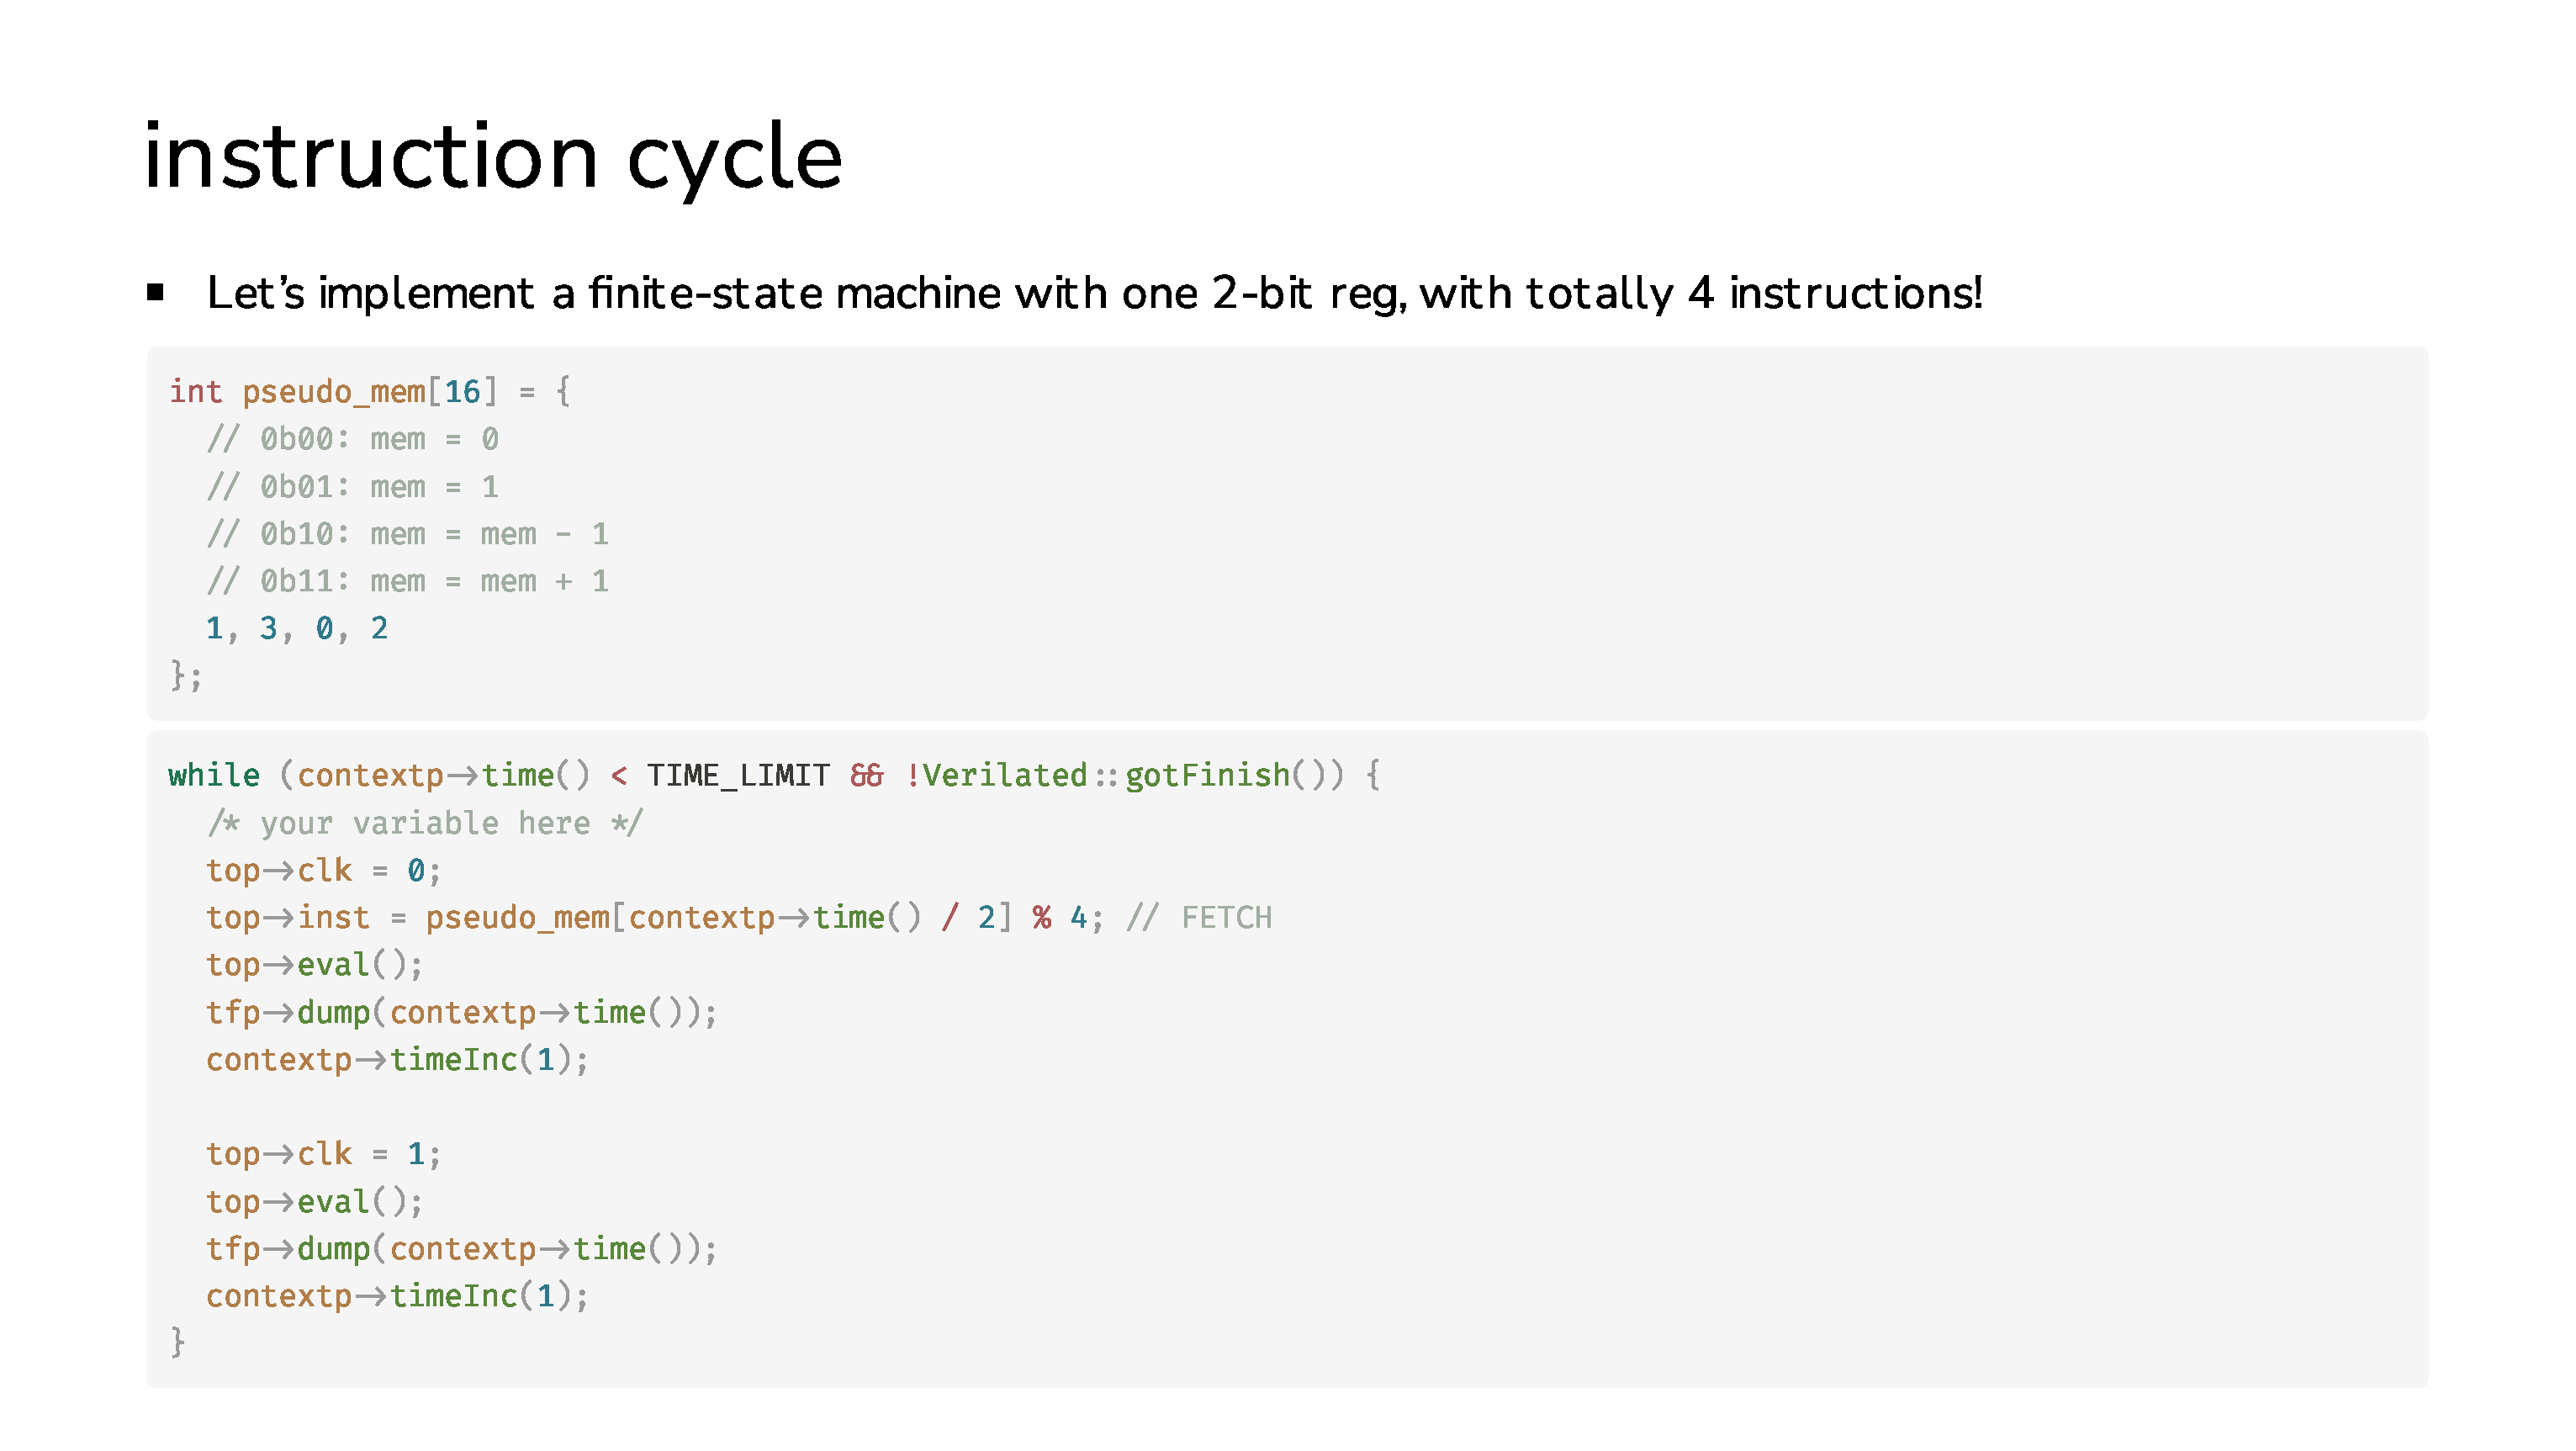This screenshot has height=1451, width=2576.
Task: Click the sentence about finite-state machine
Action: pos(1094,293)
